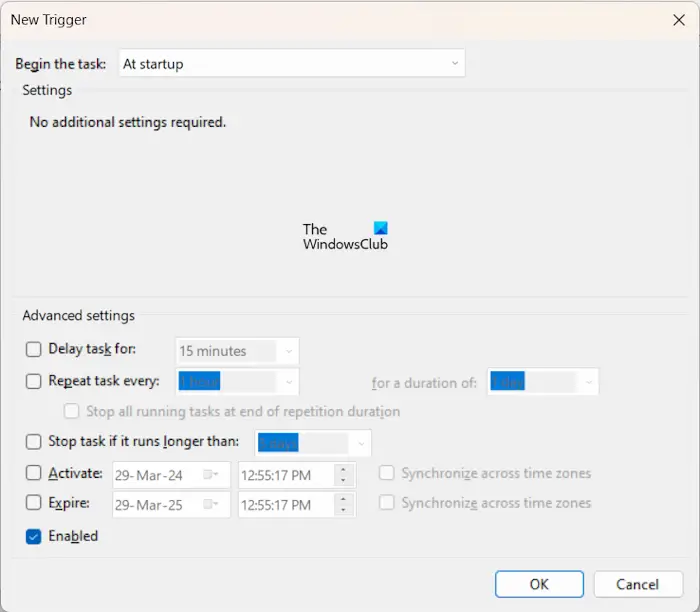
Task: Check Synchronize across time zones for Activate
Action: click(387, 473)
